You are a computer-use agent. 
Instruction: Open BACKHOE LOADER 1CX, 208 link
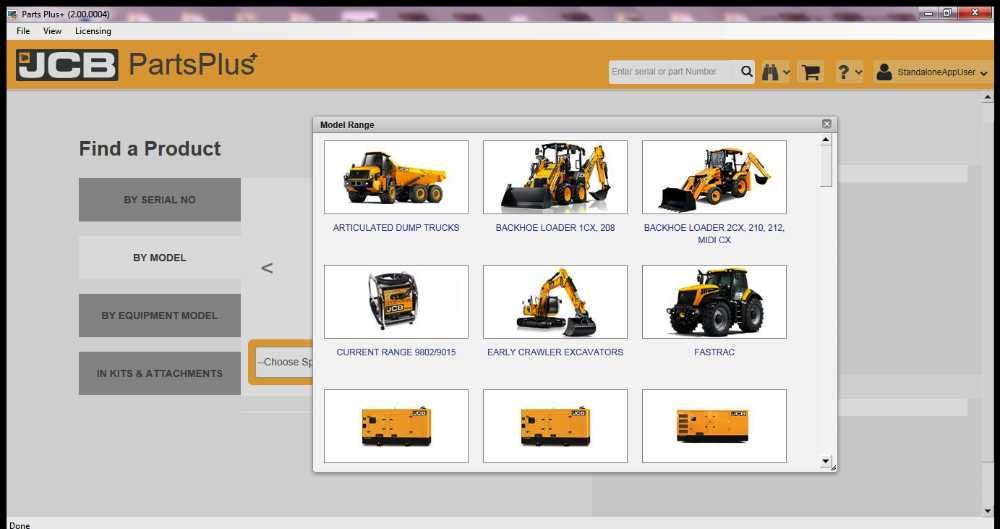[555, 228]
